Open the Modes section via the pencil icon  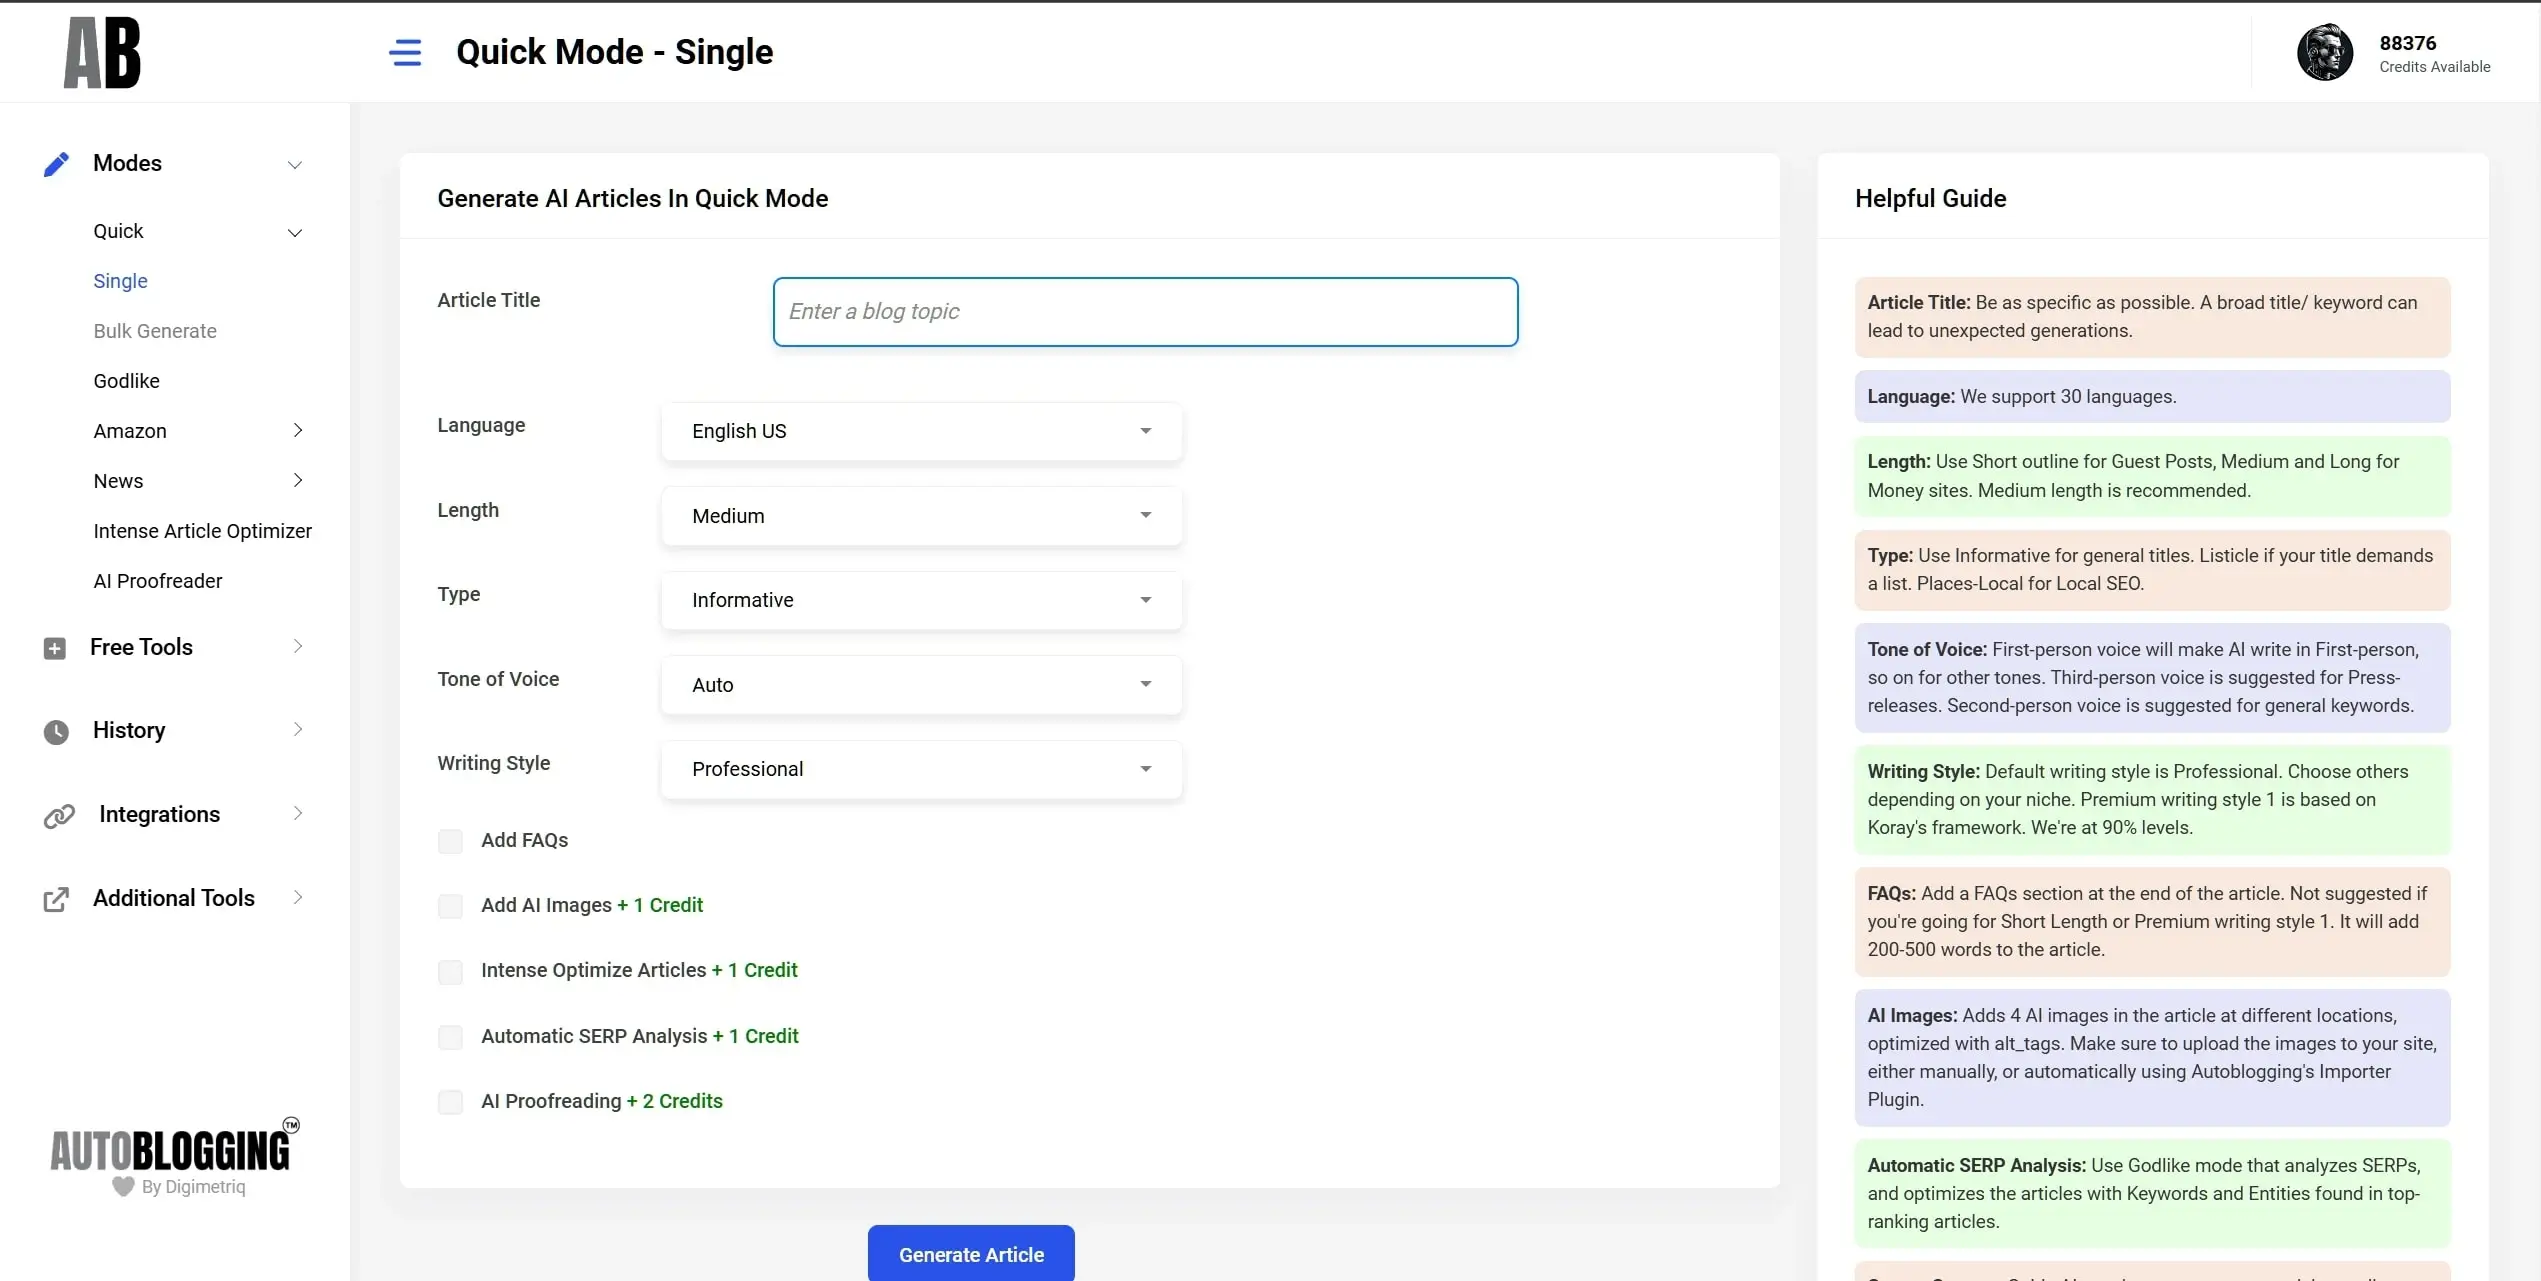[x=57, y=163]
